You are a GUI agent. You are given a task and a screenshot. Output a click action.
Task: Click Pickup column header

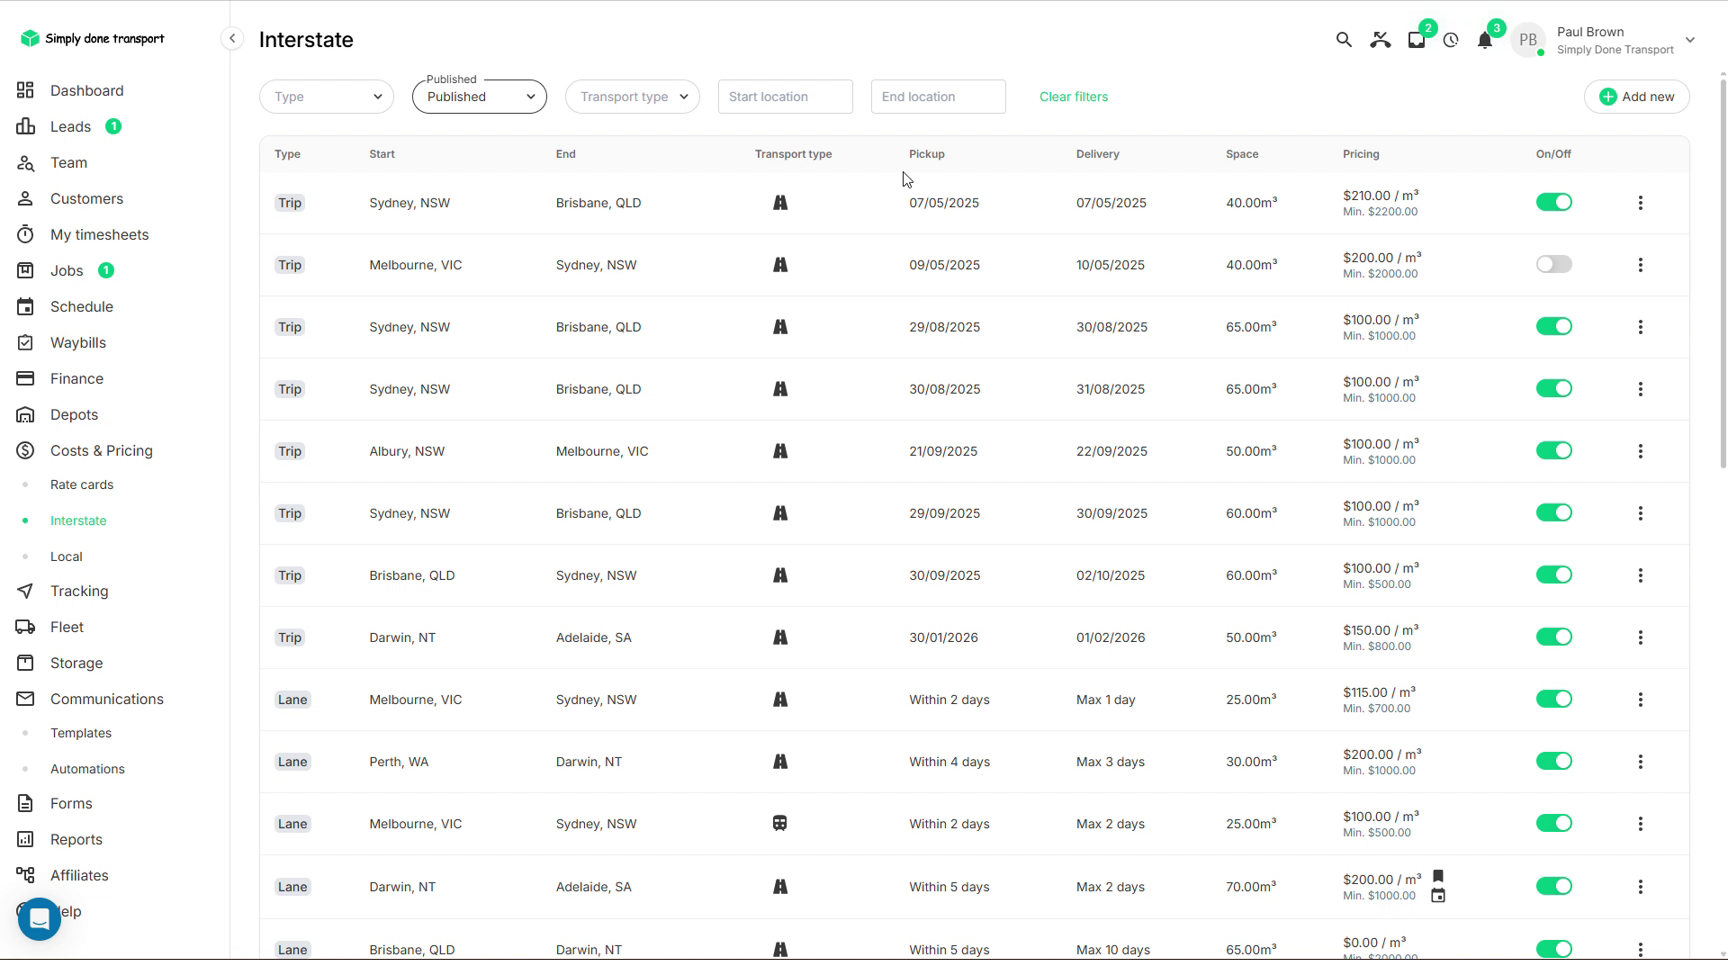(x=926, y=154)
